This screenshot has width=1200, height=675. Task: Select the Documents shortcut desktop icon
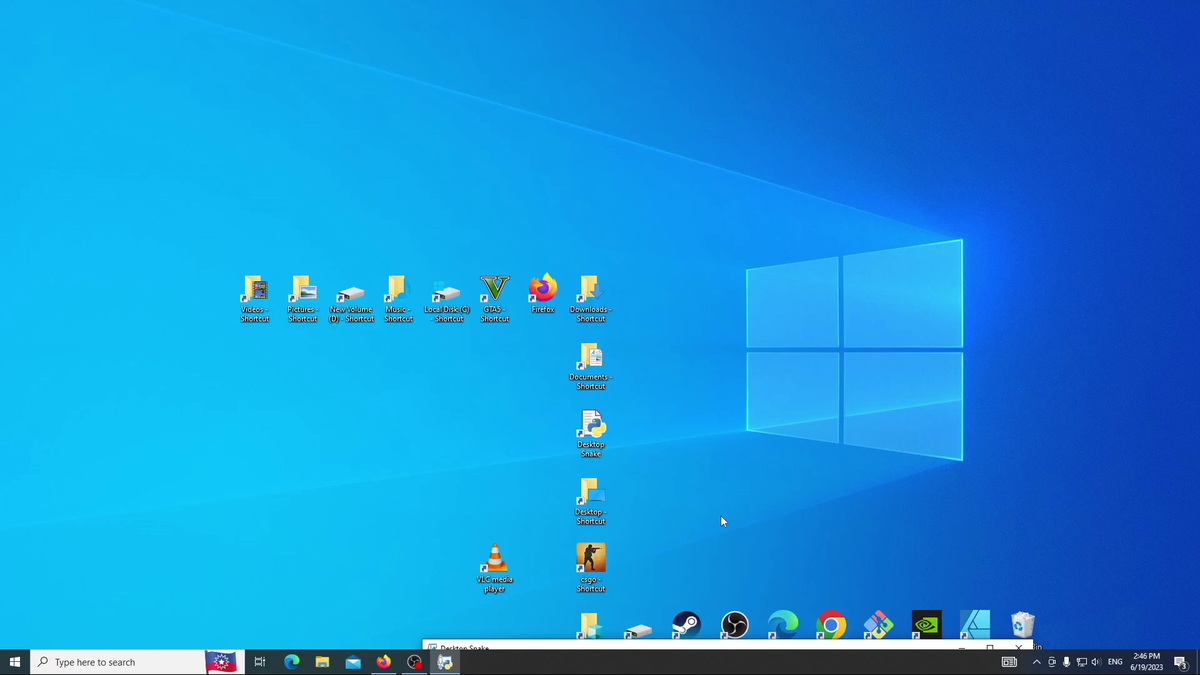pos(590,367)
